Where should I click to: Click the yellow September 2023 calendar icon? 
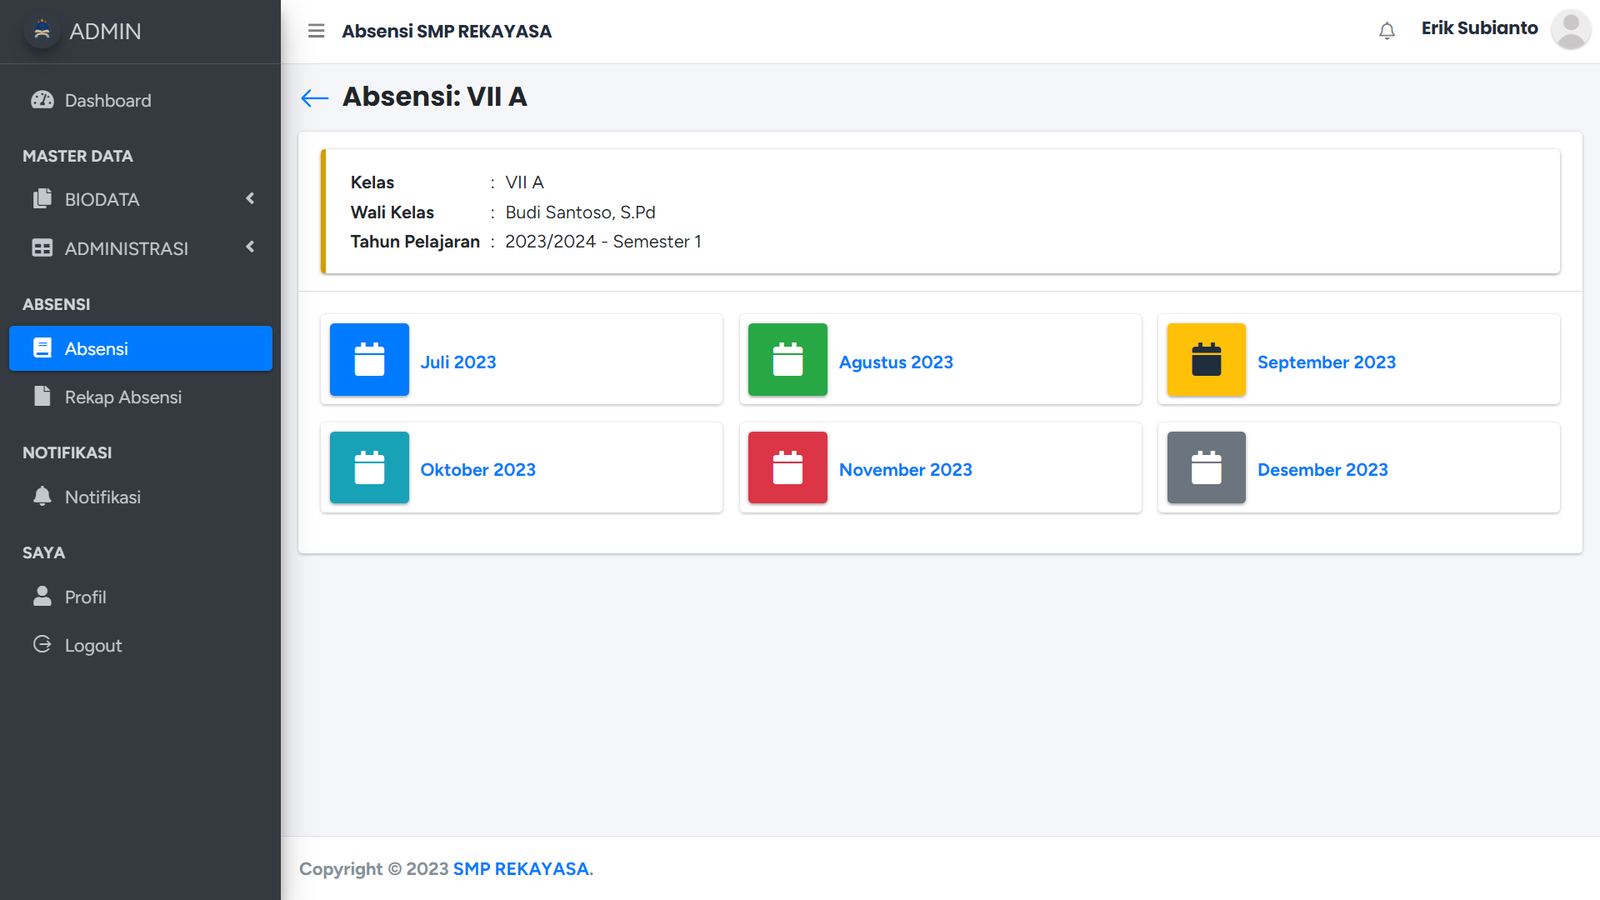[1206, 360]
